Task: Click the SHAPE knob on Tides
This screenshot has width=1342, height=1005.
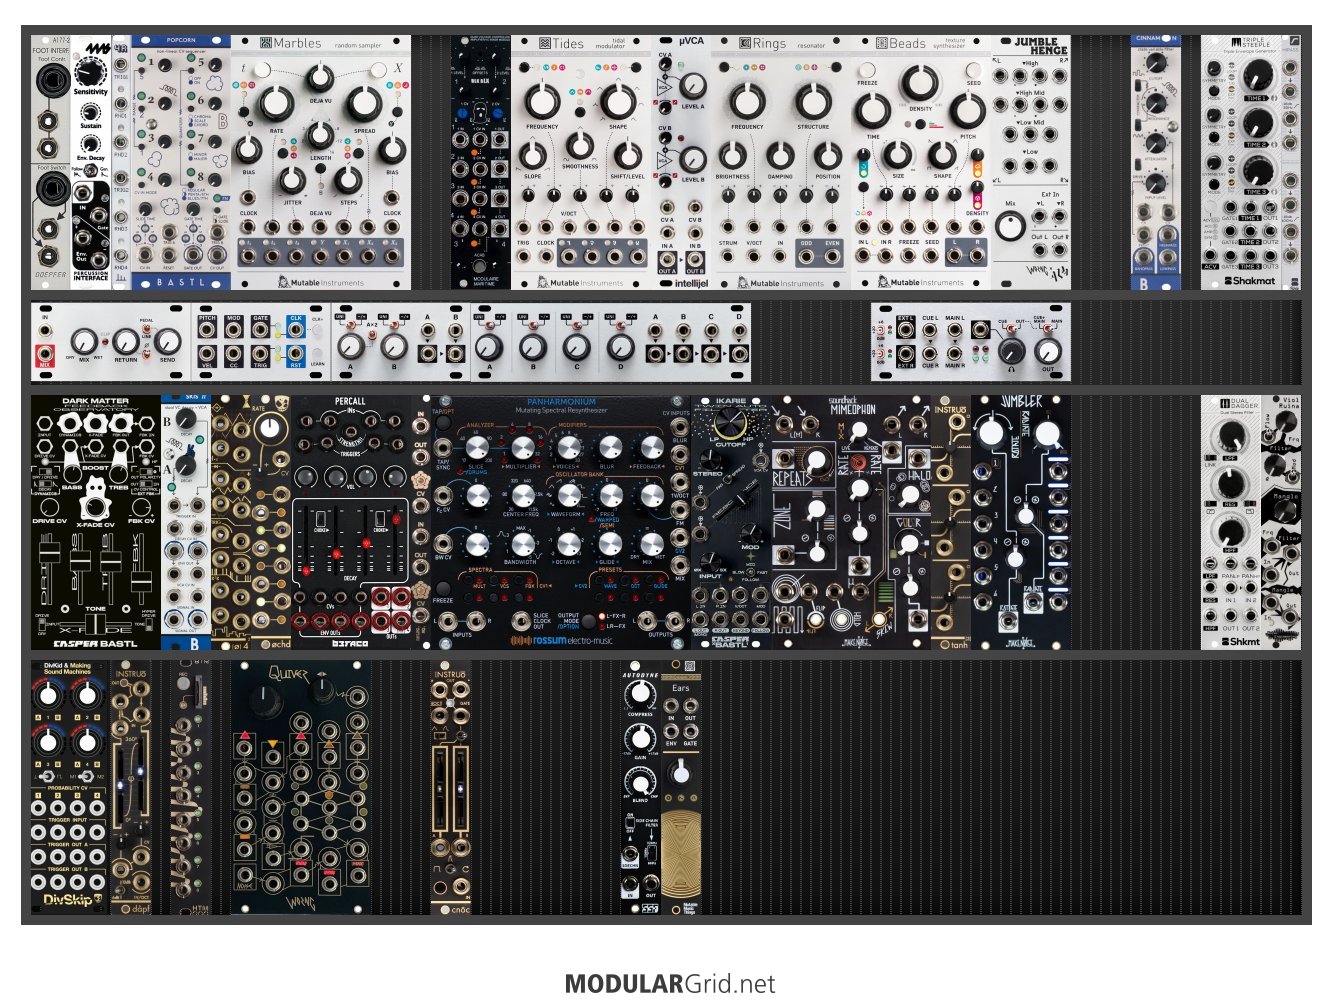Action: coord(617,101)
